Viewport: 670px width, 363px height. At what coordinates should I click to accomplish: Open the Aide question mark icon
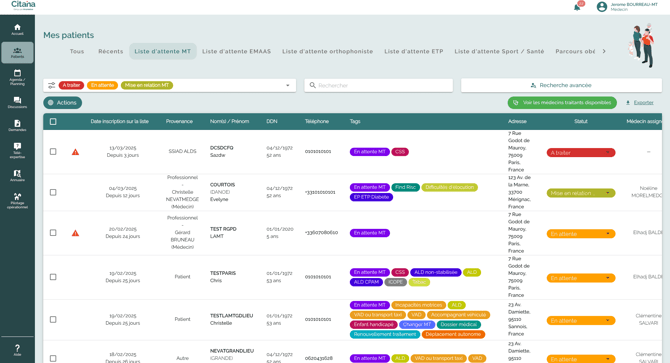pyautogui.click(x=17, y=348)
